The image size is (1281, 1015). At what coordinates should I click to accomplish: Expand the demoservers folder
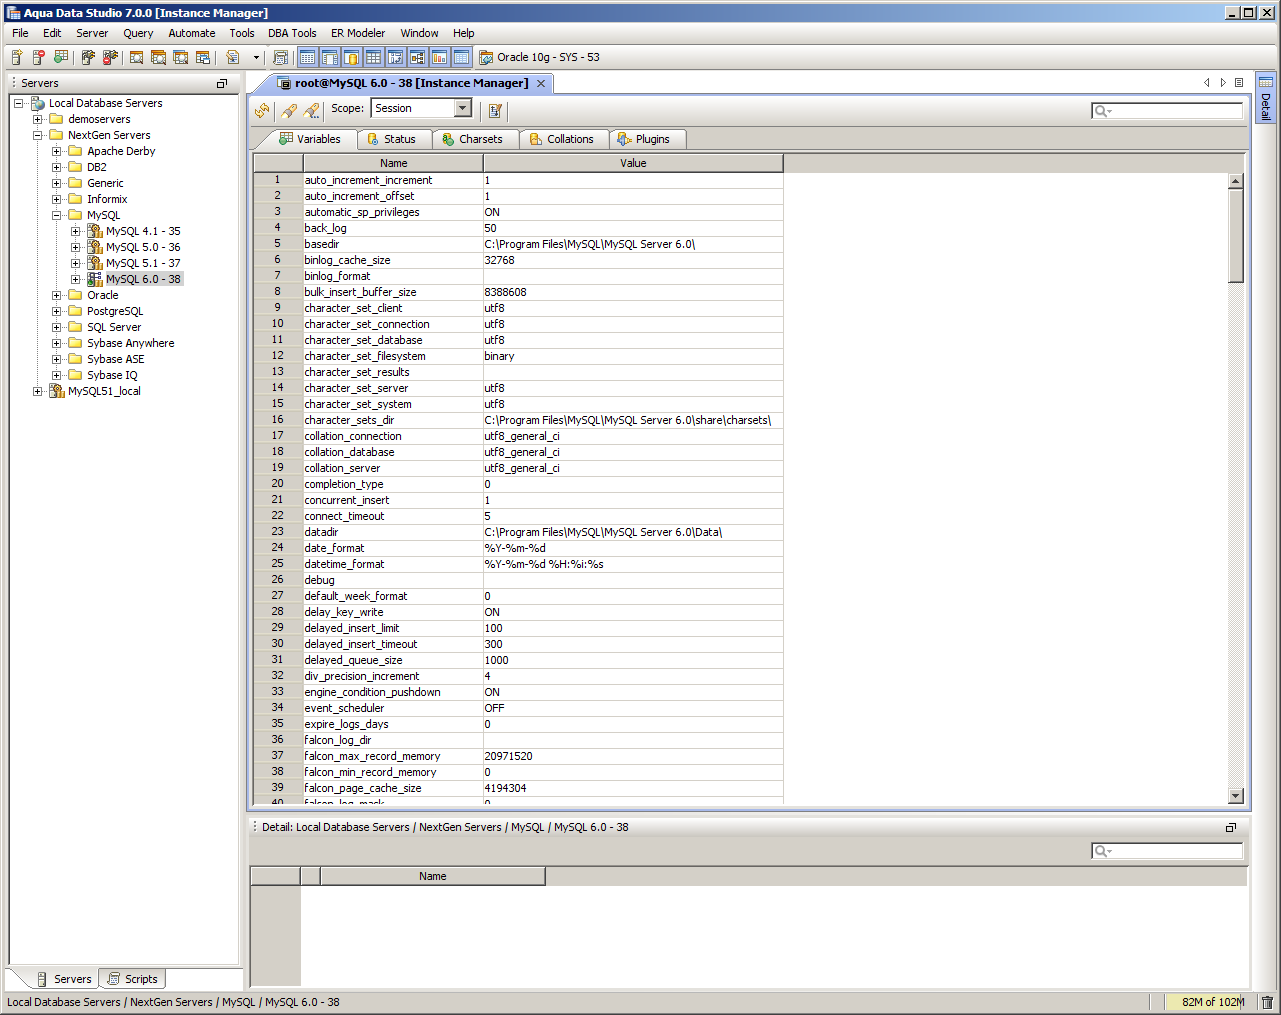[38, 119]
